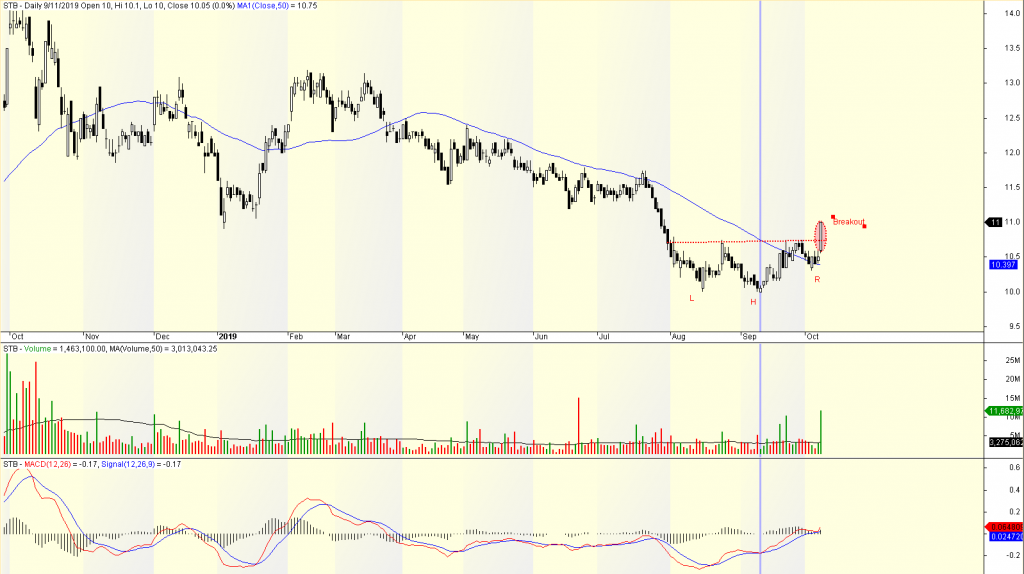Click the red 'Breakout' annotation label
The height and width of the screenshot is (574, 1024).
[x=848, y=221]
